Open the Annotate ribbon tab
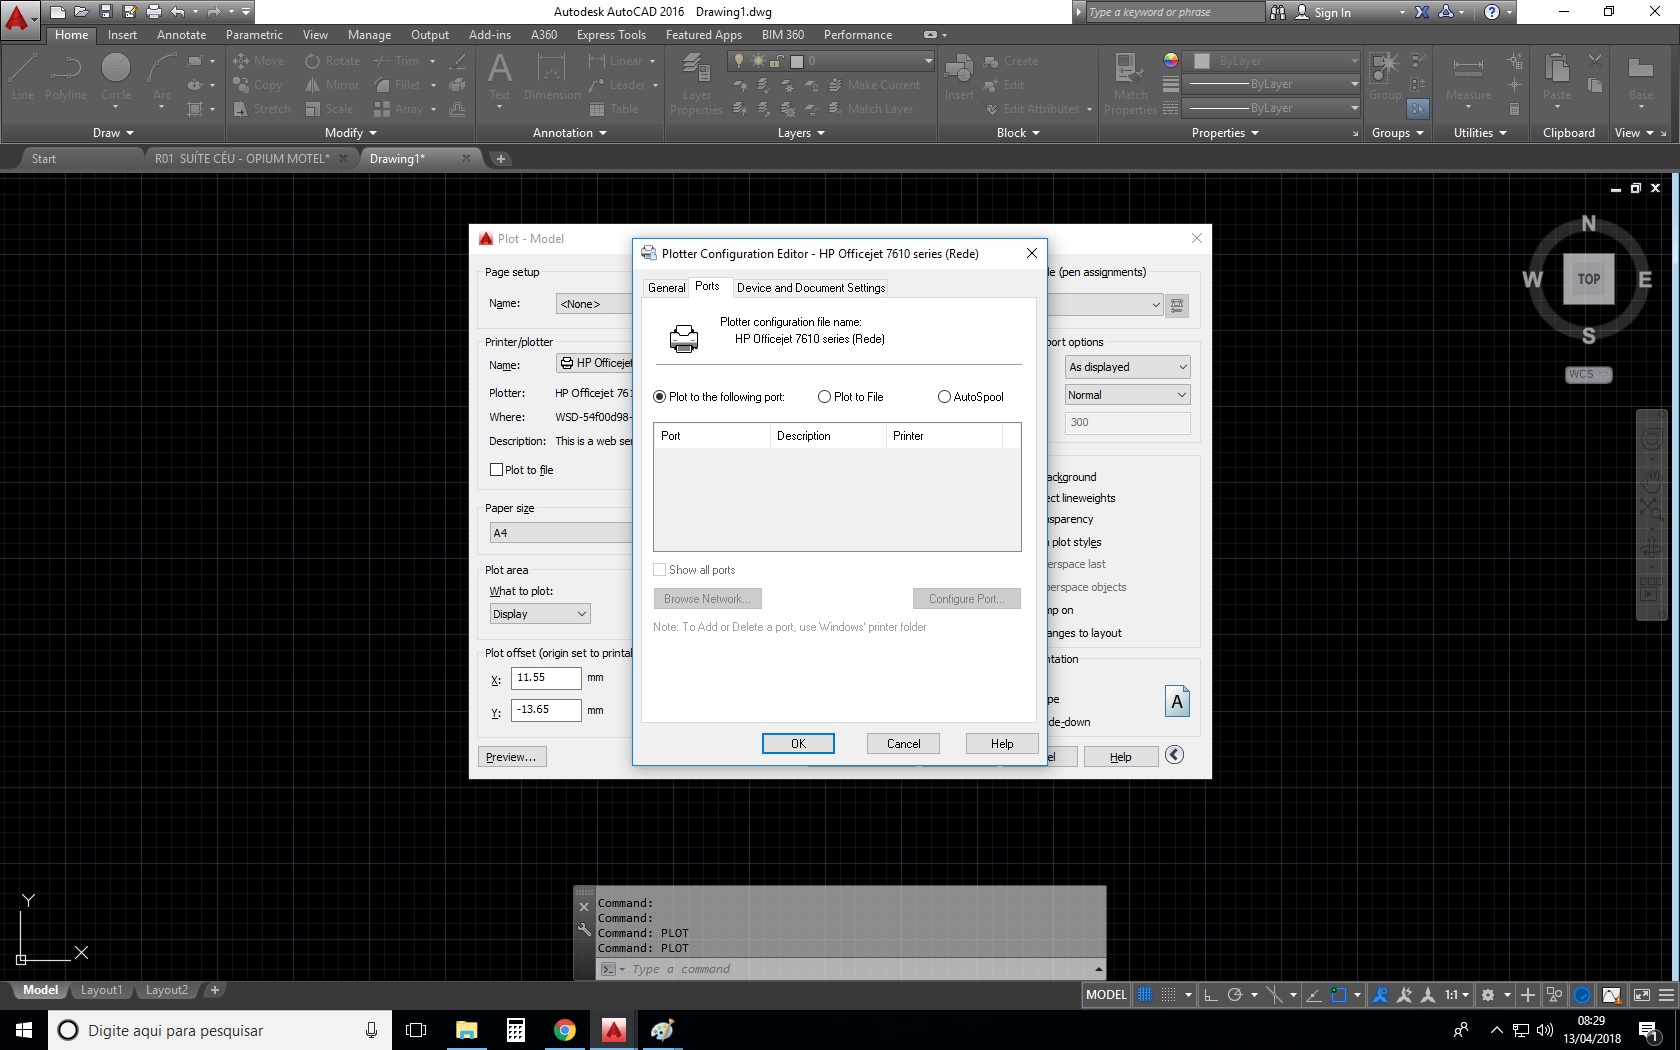Image resolution: width=1680 pixels, height=1050 pixels. (x=181, y=34)
